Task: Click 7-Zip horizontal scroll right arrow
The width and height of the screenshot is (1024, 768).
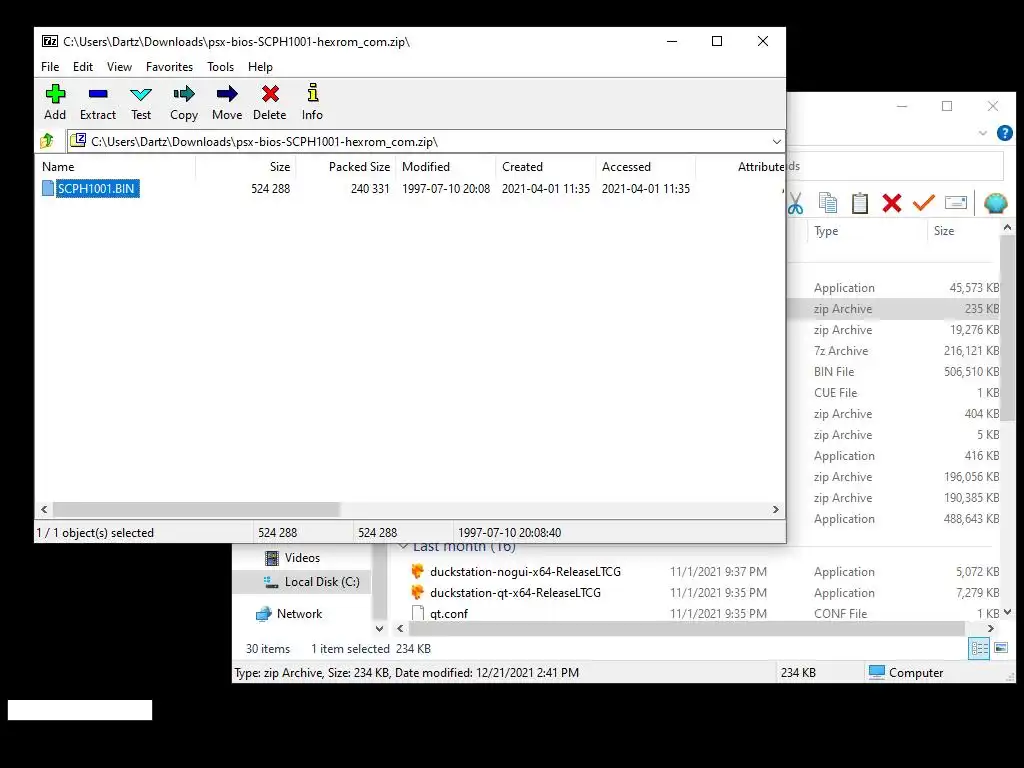Action: tap(776, 509)
